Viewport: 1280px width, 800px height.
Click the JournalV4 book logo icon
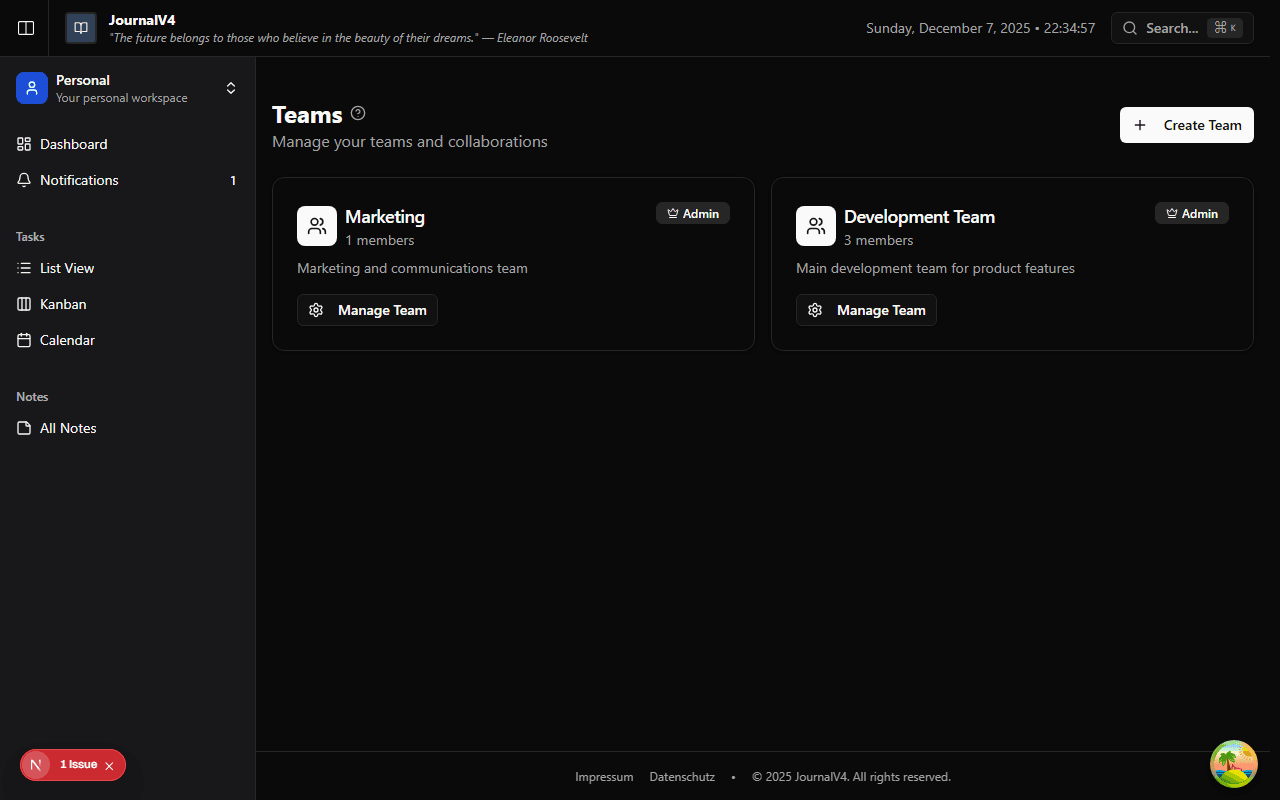click(80, 28)
